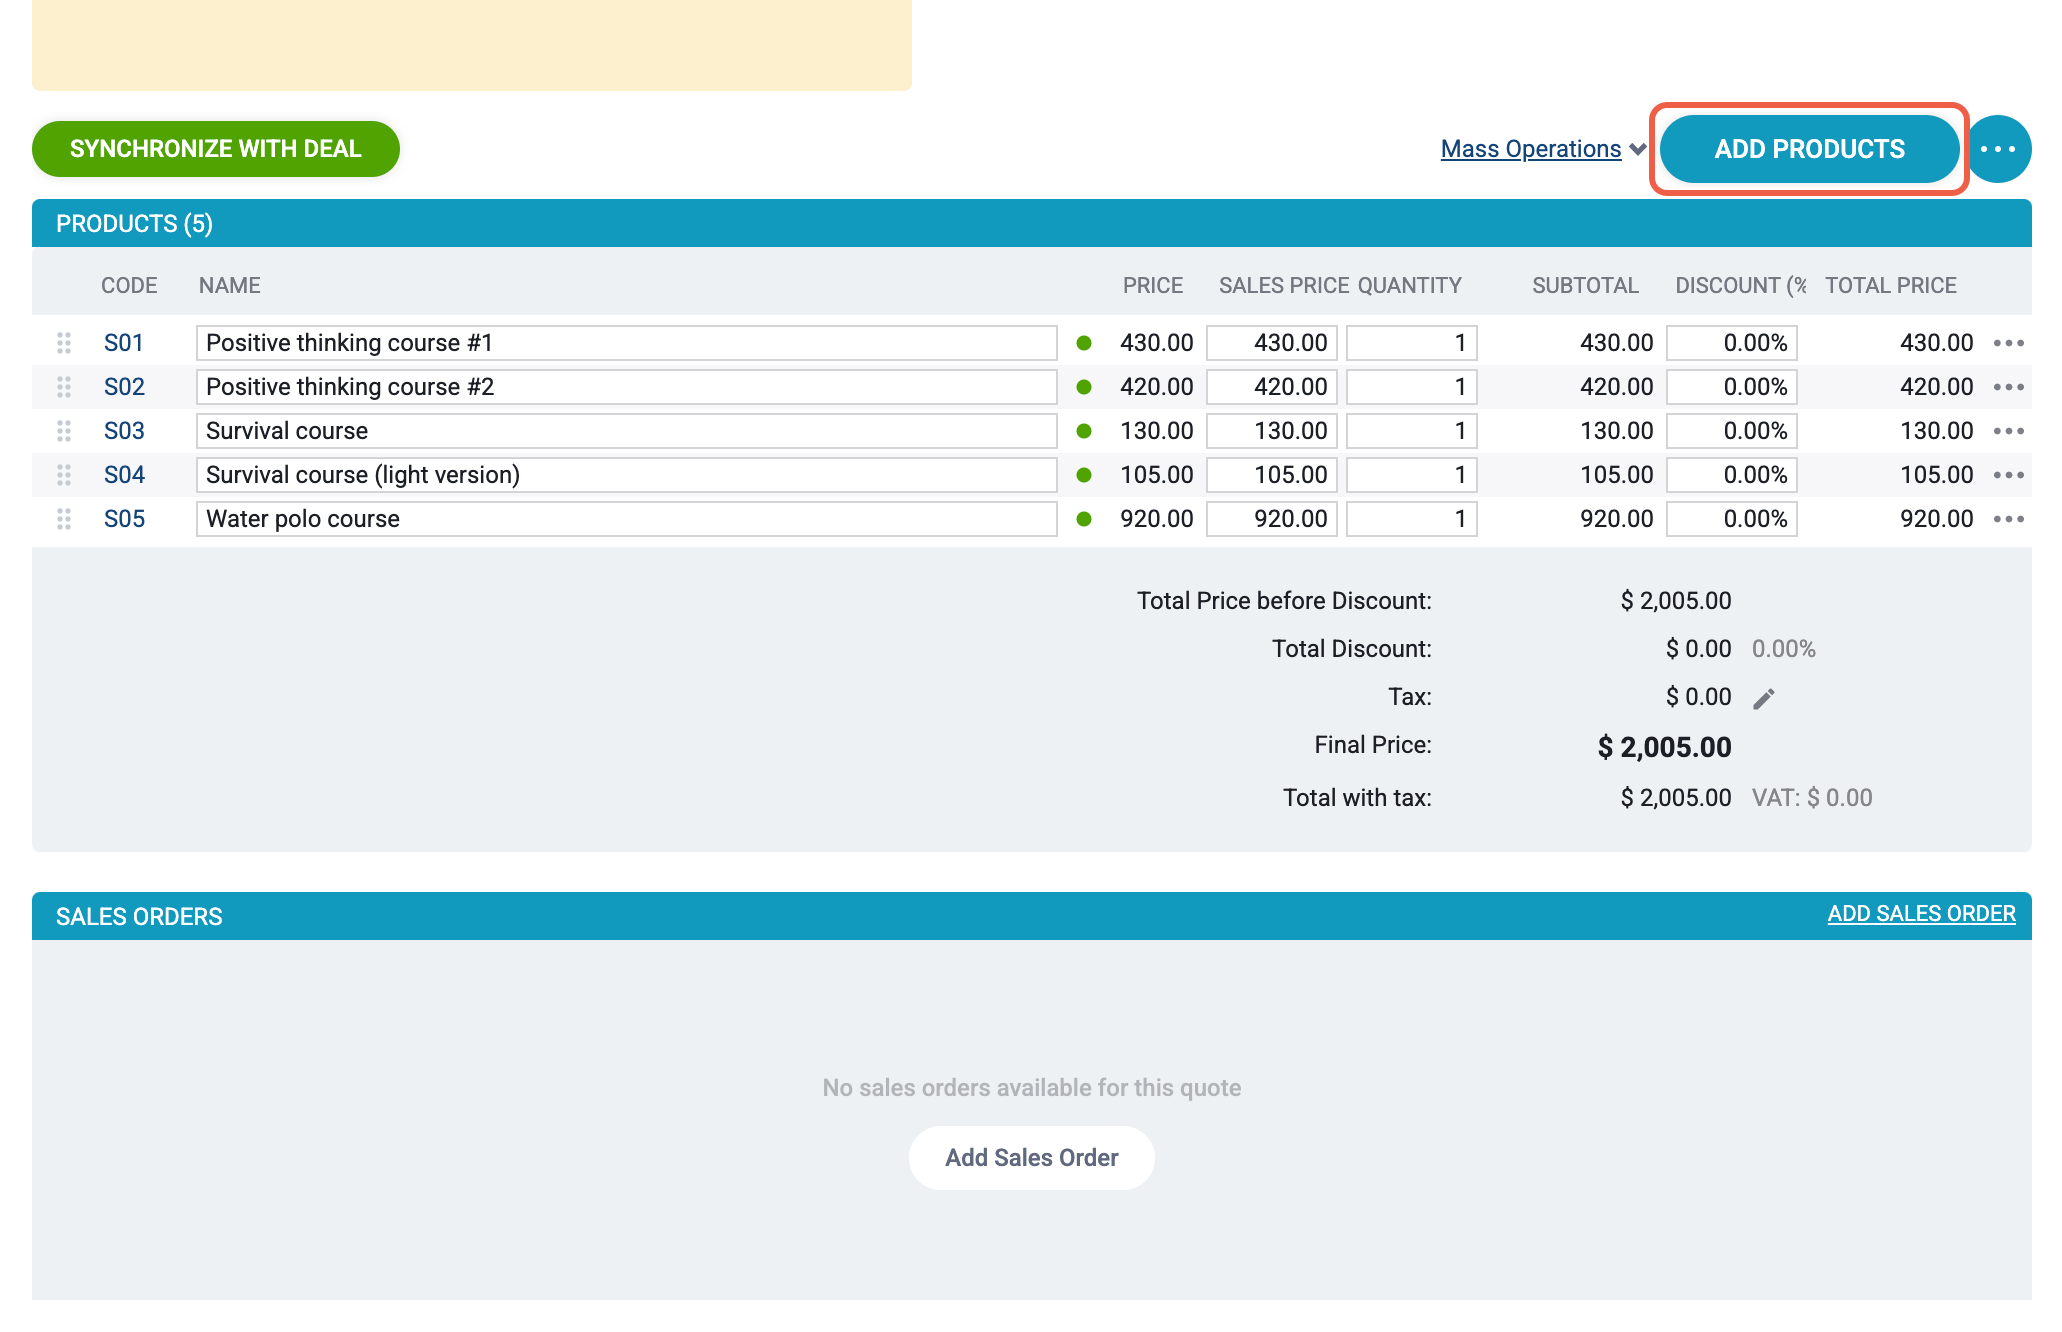The width and height of the screenshot is (2062, 1332).
Task: Open three-dot menu for Positive thinking course #1
Action: click(2008, 343)
